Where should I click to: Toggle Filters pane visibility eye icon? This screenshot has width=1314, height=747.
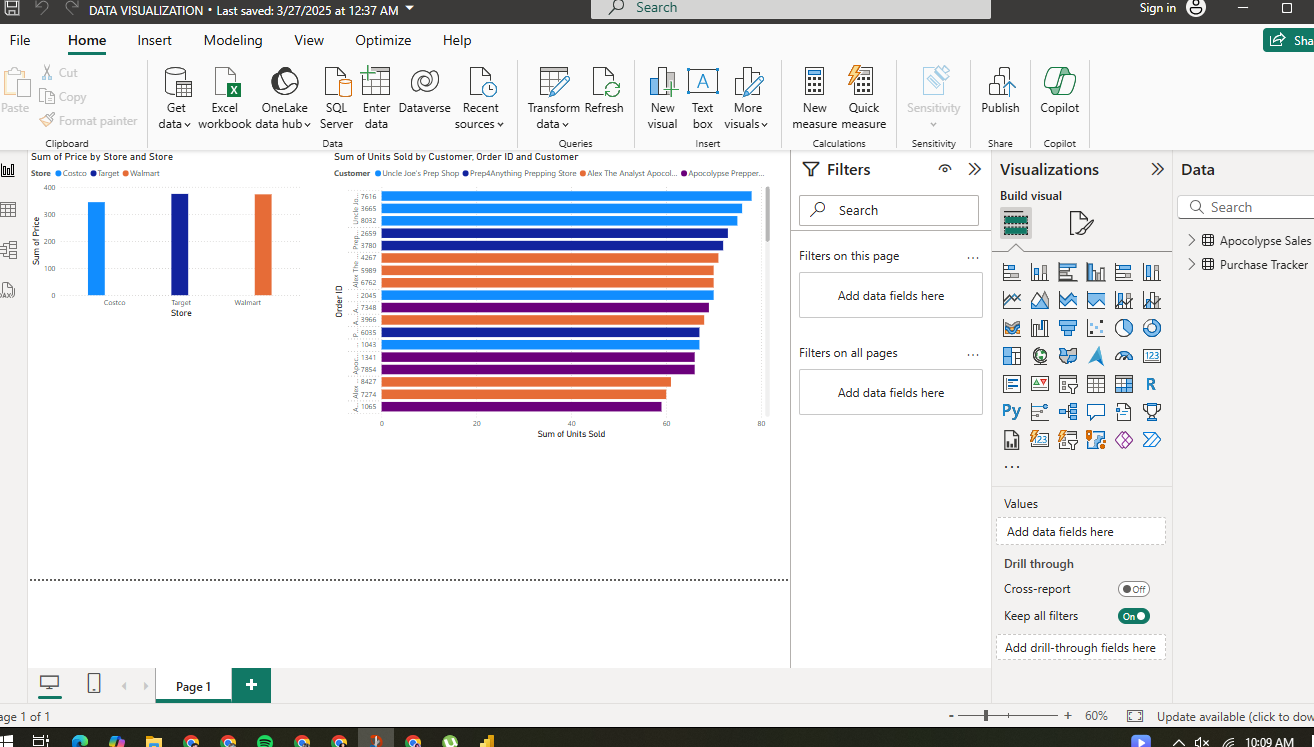pyautogui.click(x=945, y=169)
